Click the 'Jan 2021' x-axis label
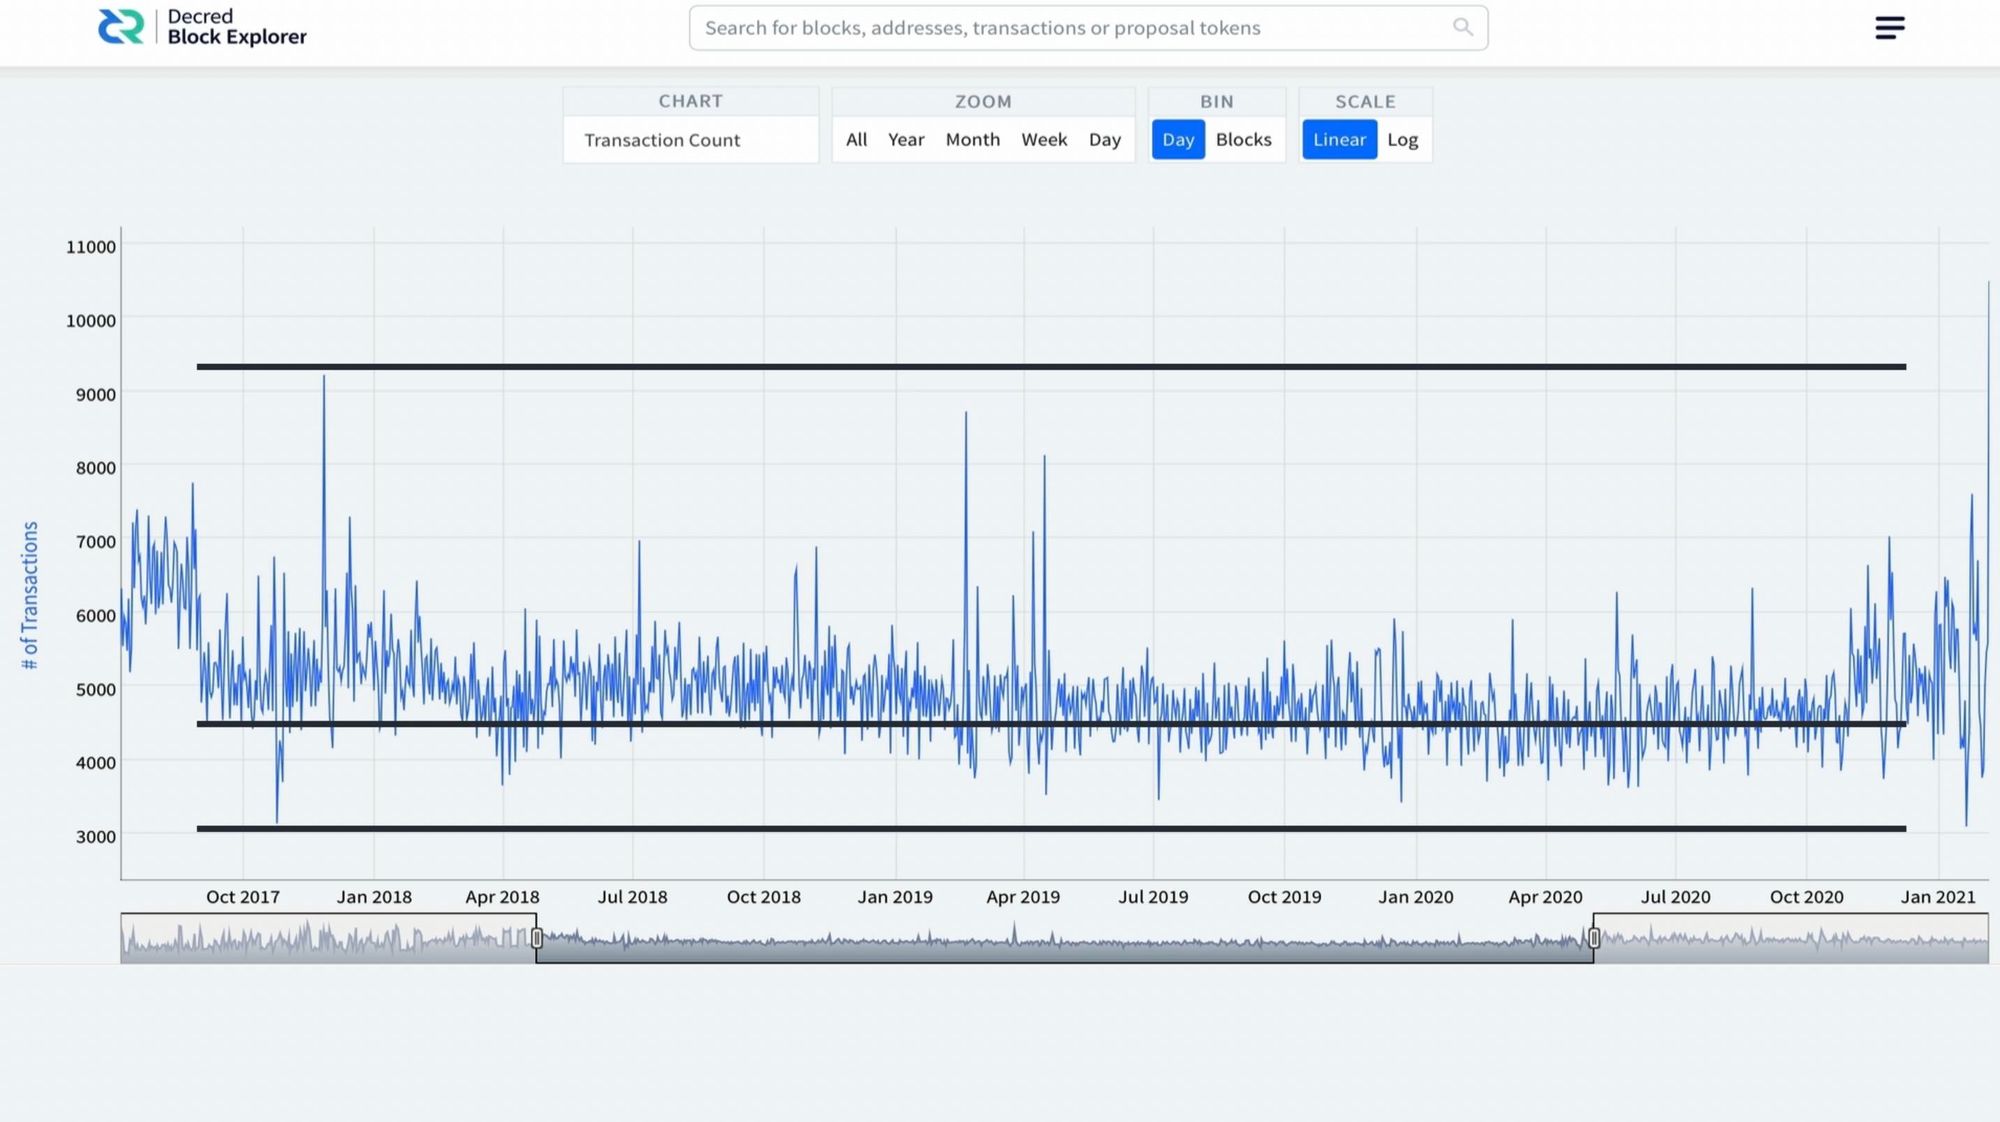 pyautogui.click(x=1938, y=897)
